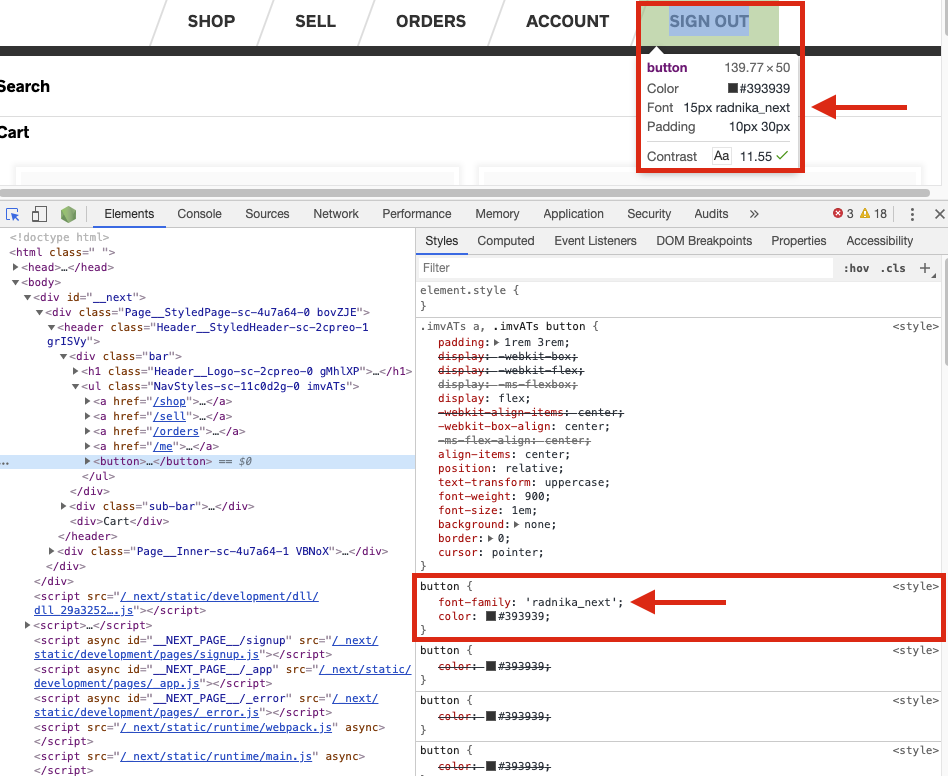
Task: Click the yellow warnings count icon
Action: [x=865, y=213]
